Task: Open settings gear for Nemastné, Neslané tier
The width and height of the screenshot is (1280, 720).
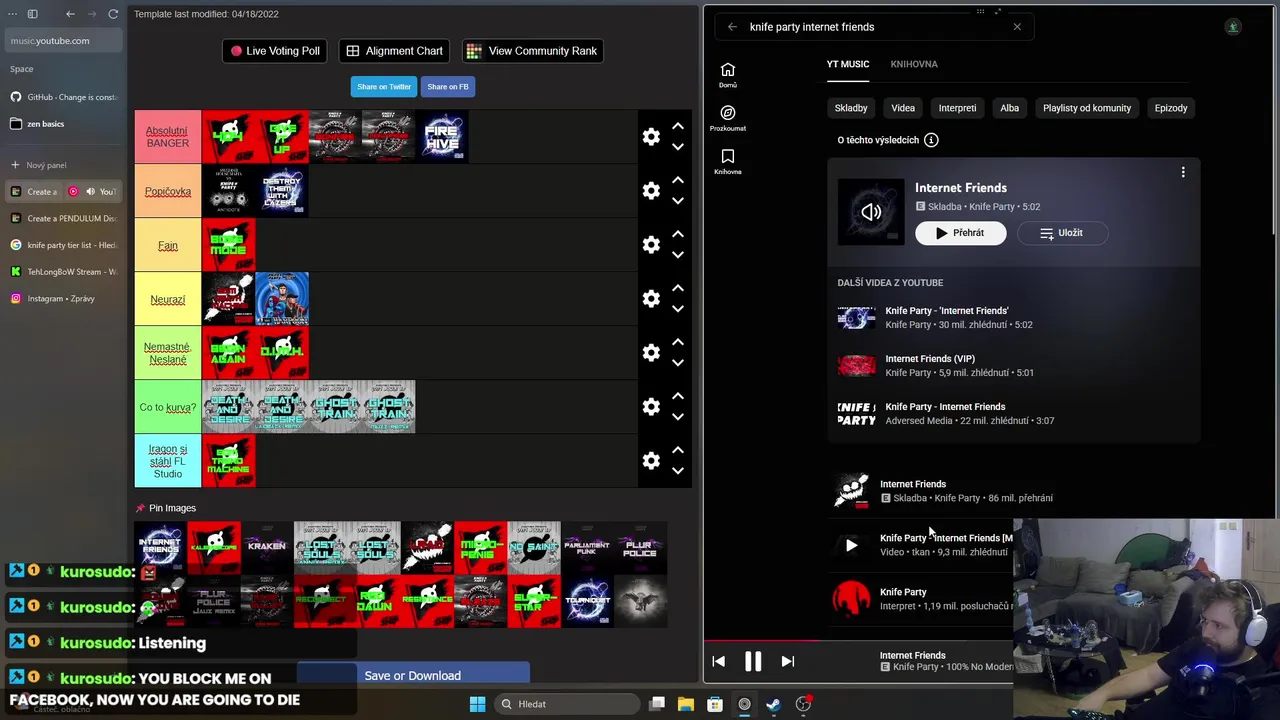Action: tap(651, 353)
